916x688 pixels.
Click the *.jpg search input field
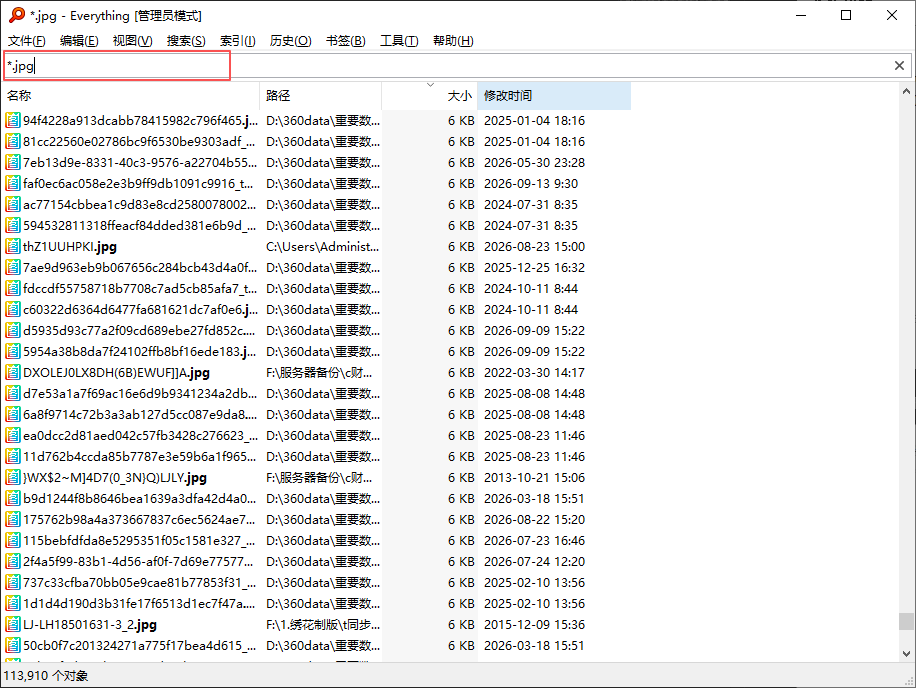[x=450, y=65]
